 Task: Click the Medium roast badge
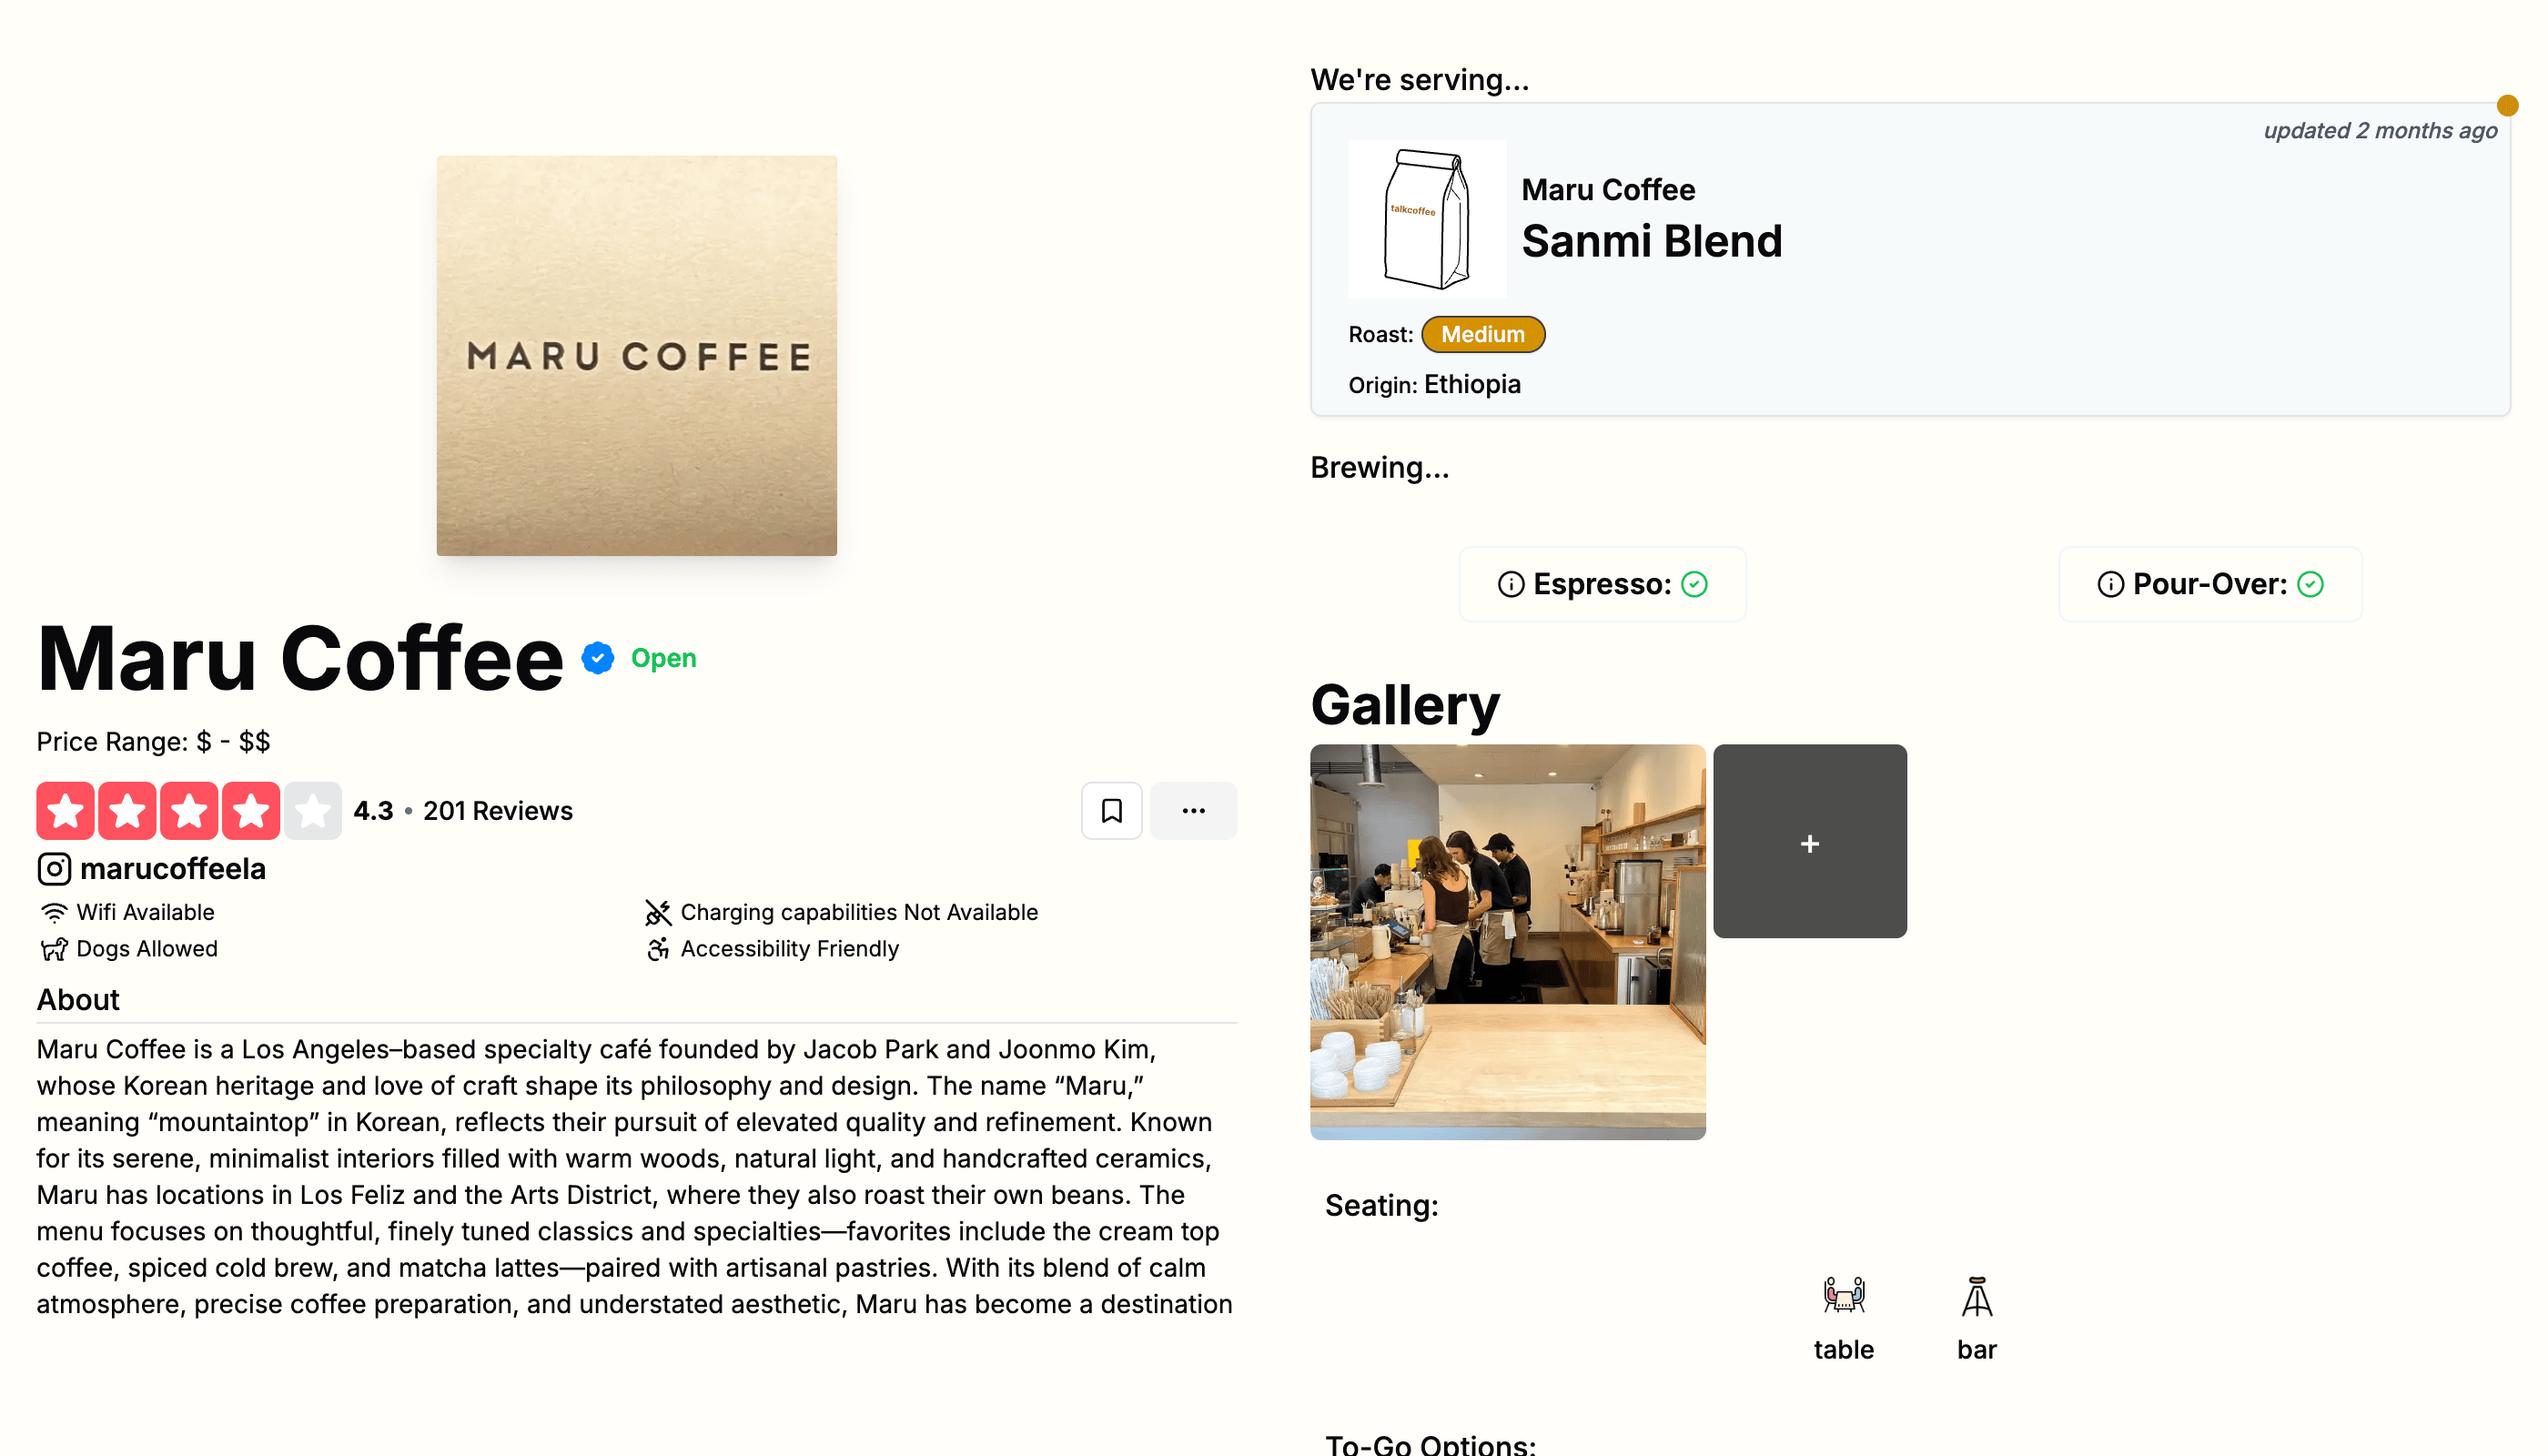click(x=1483, y=334)
